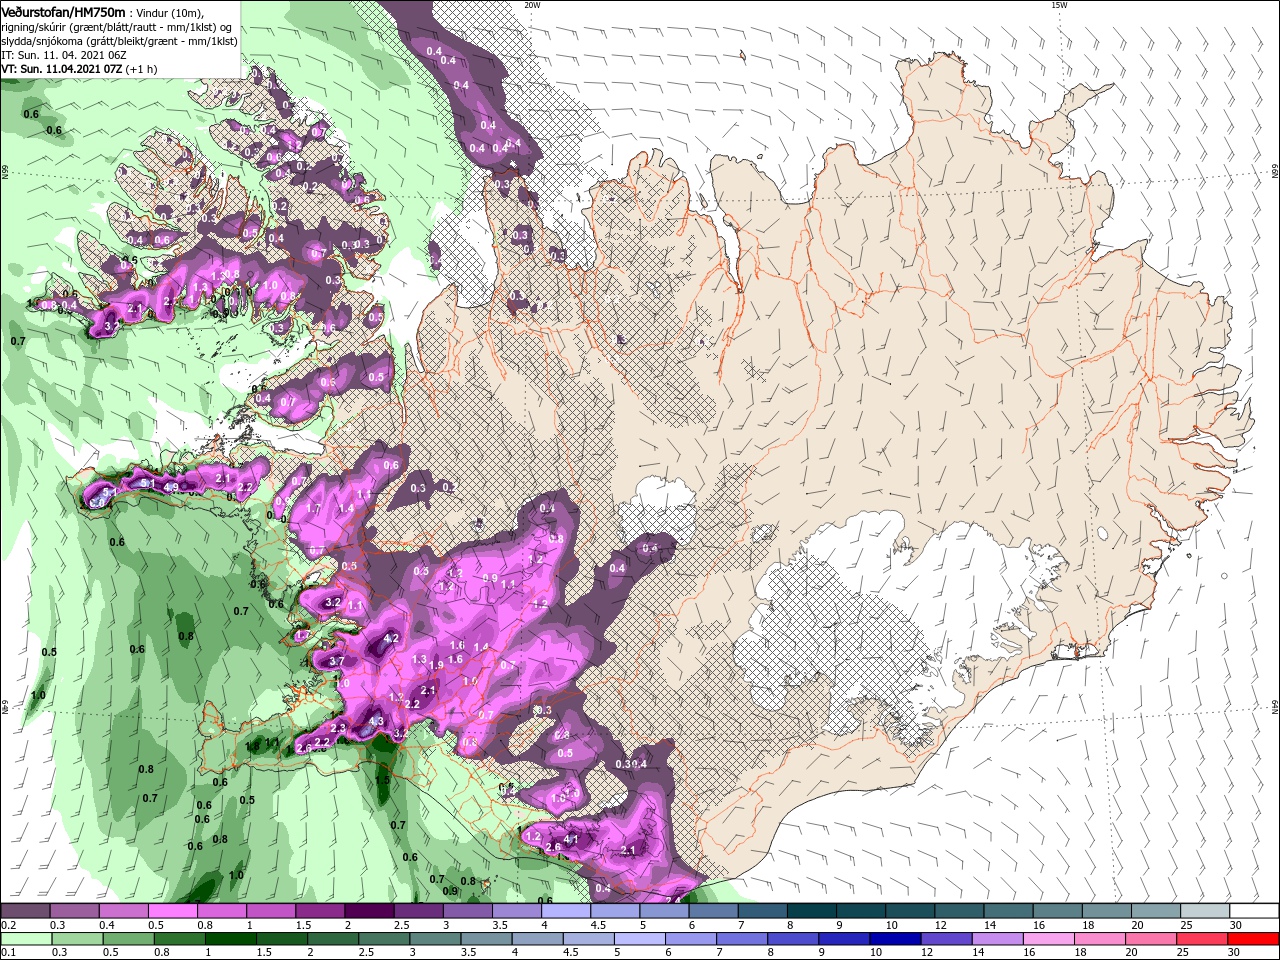Click the '20W' longitude label at the top
1280x960 pixels.
[531, 5]
